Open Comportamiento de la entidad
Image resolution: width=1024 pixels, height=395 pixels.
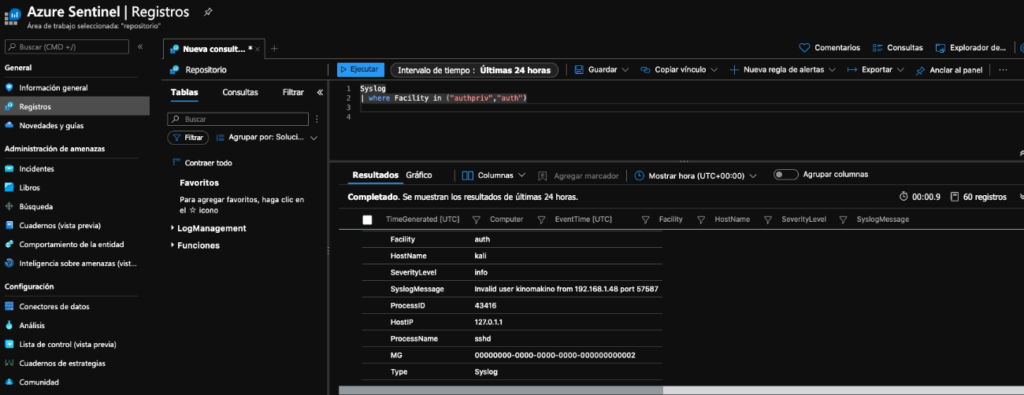point(71,244)
